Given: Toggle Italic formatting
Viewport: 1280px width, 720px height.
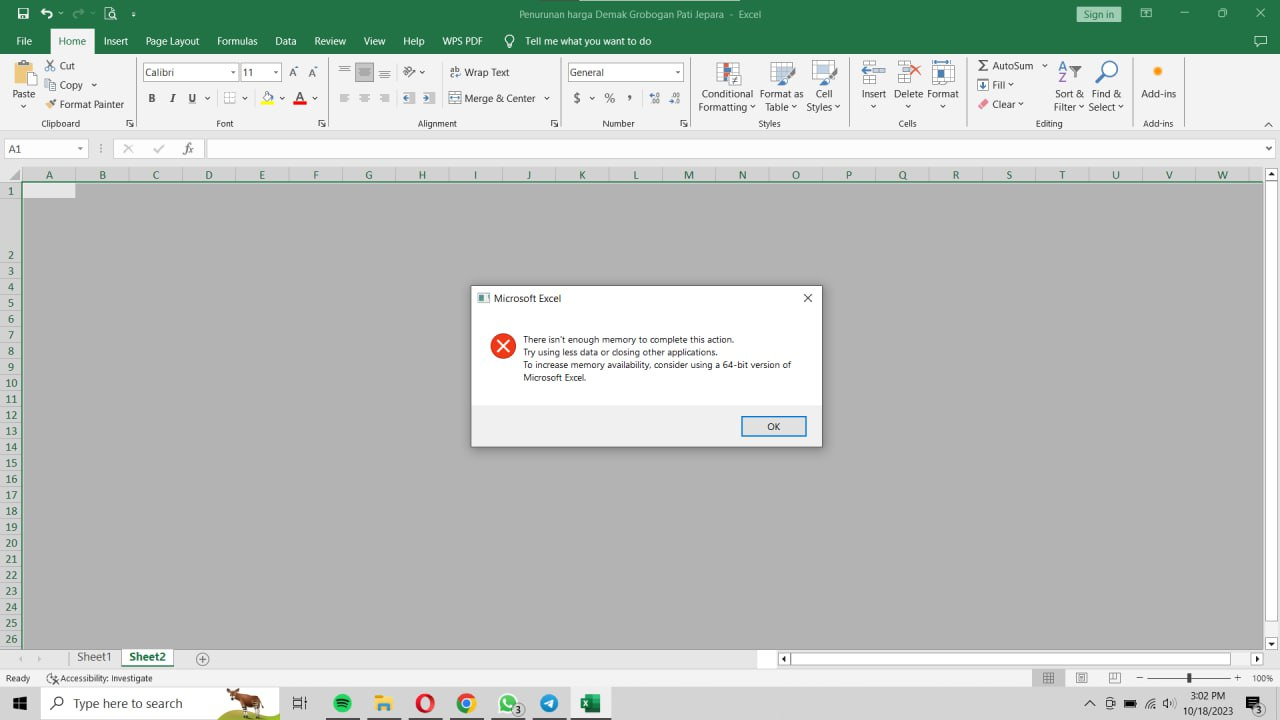Looking at the screenshot, I should 172,98.
